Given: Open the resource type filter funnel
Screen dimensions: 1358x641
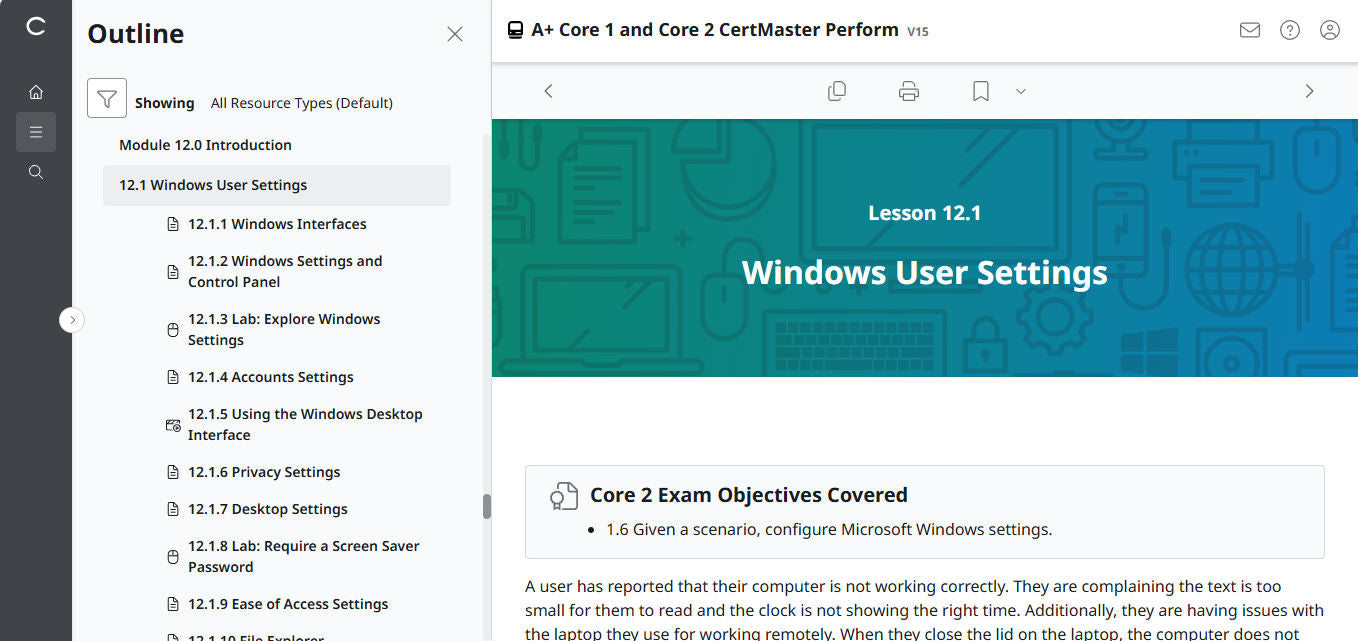Looking at the screenshot, I should (107, 98).
